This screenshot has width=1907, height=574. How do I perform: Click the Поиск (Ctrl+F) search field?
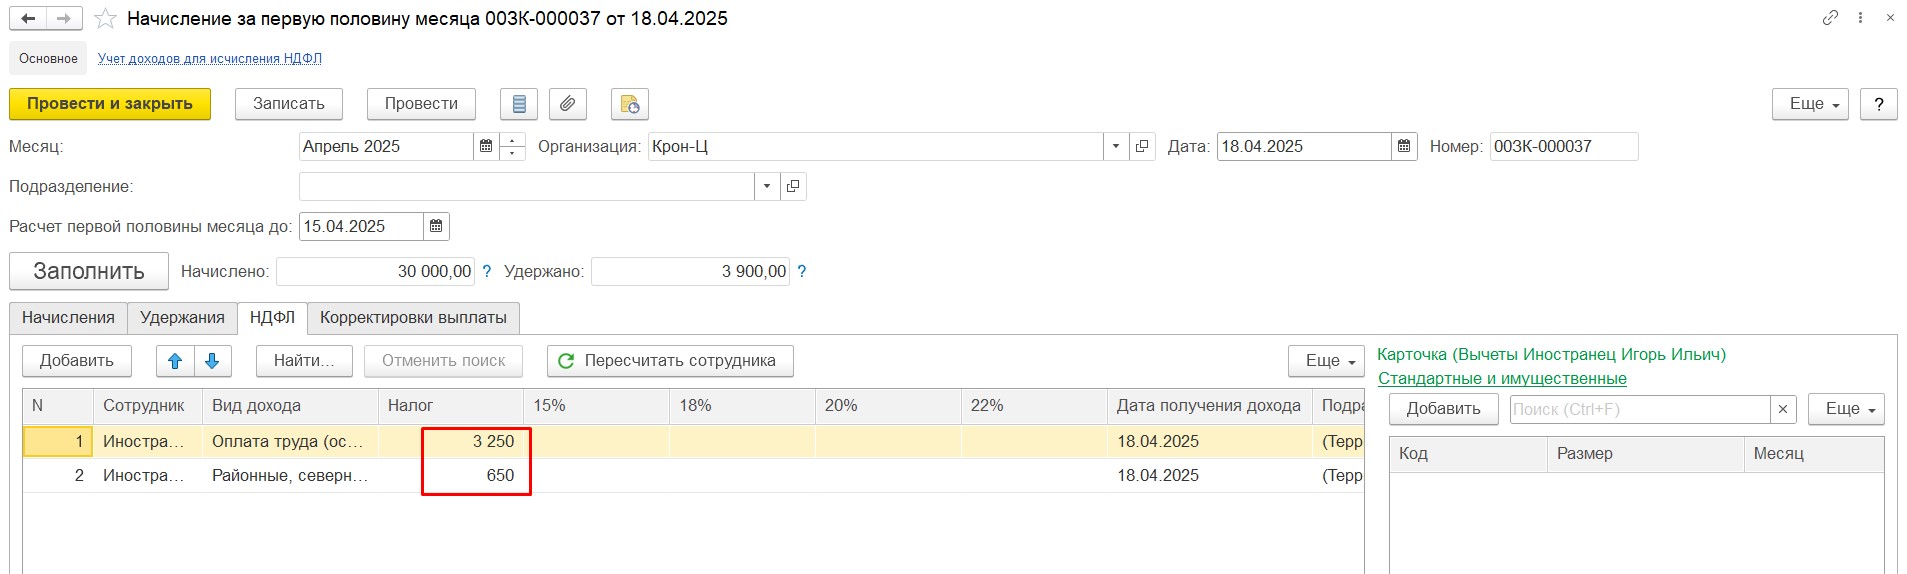pos(1640,409)
